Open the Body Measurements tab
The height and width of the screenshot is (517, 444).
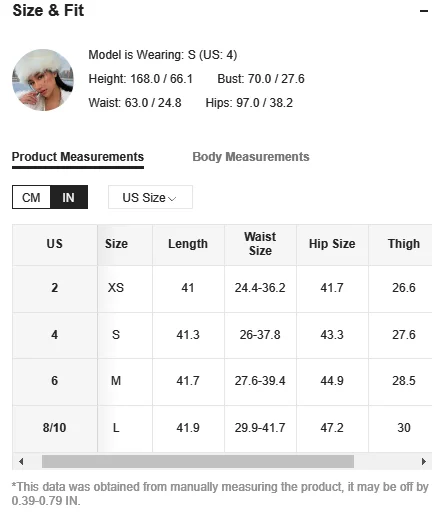pyautogui.click(x=251, y=157)
